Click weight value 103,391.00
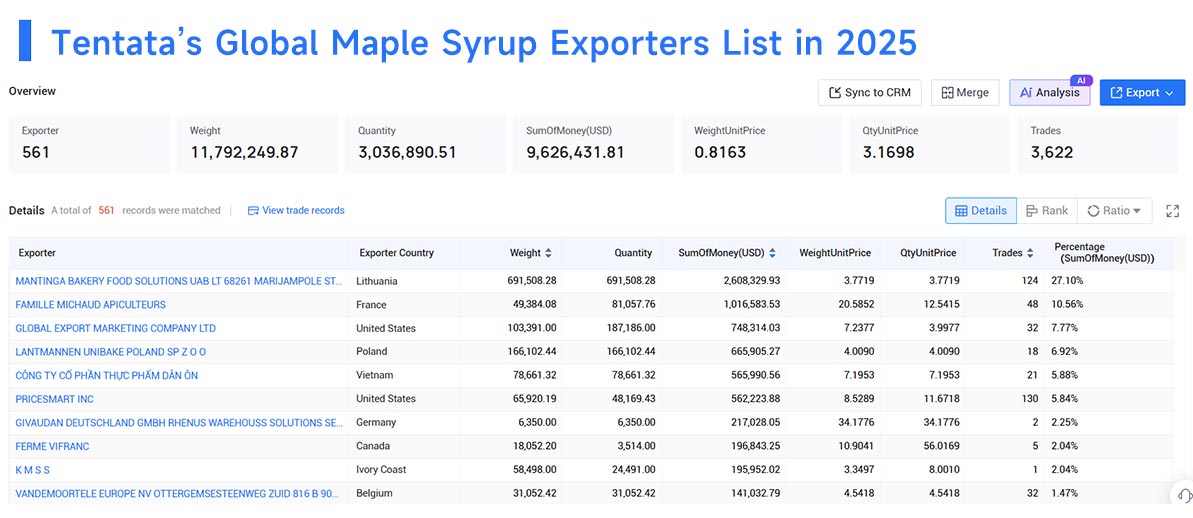This screenshot has height=518, width=1193. [x=531, y=328]
